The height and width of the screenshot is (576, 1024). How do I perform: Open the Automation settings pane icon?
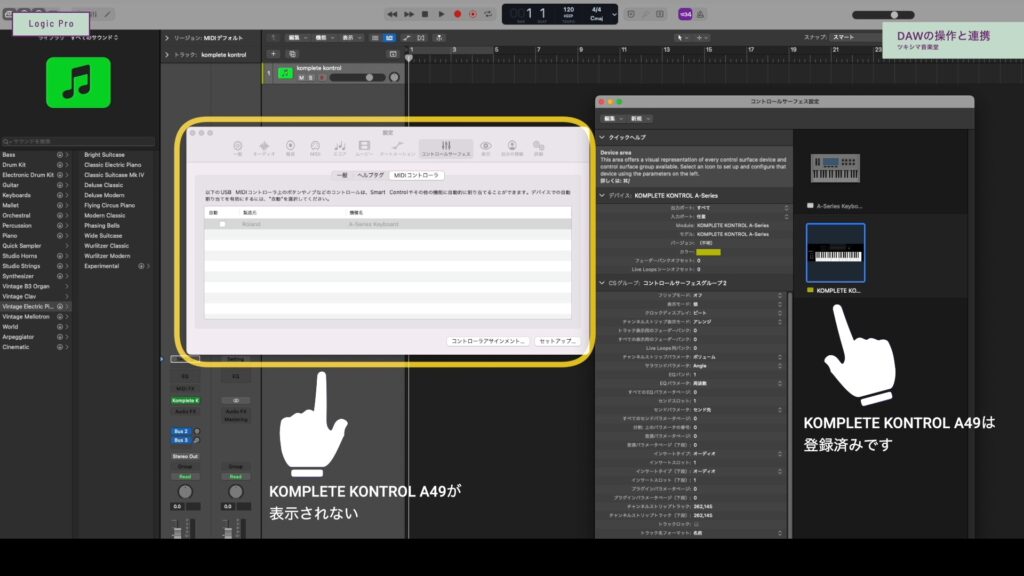[x=397, y=148]
